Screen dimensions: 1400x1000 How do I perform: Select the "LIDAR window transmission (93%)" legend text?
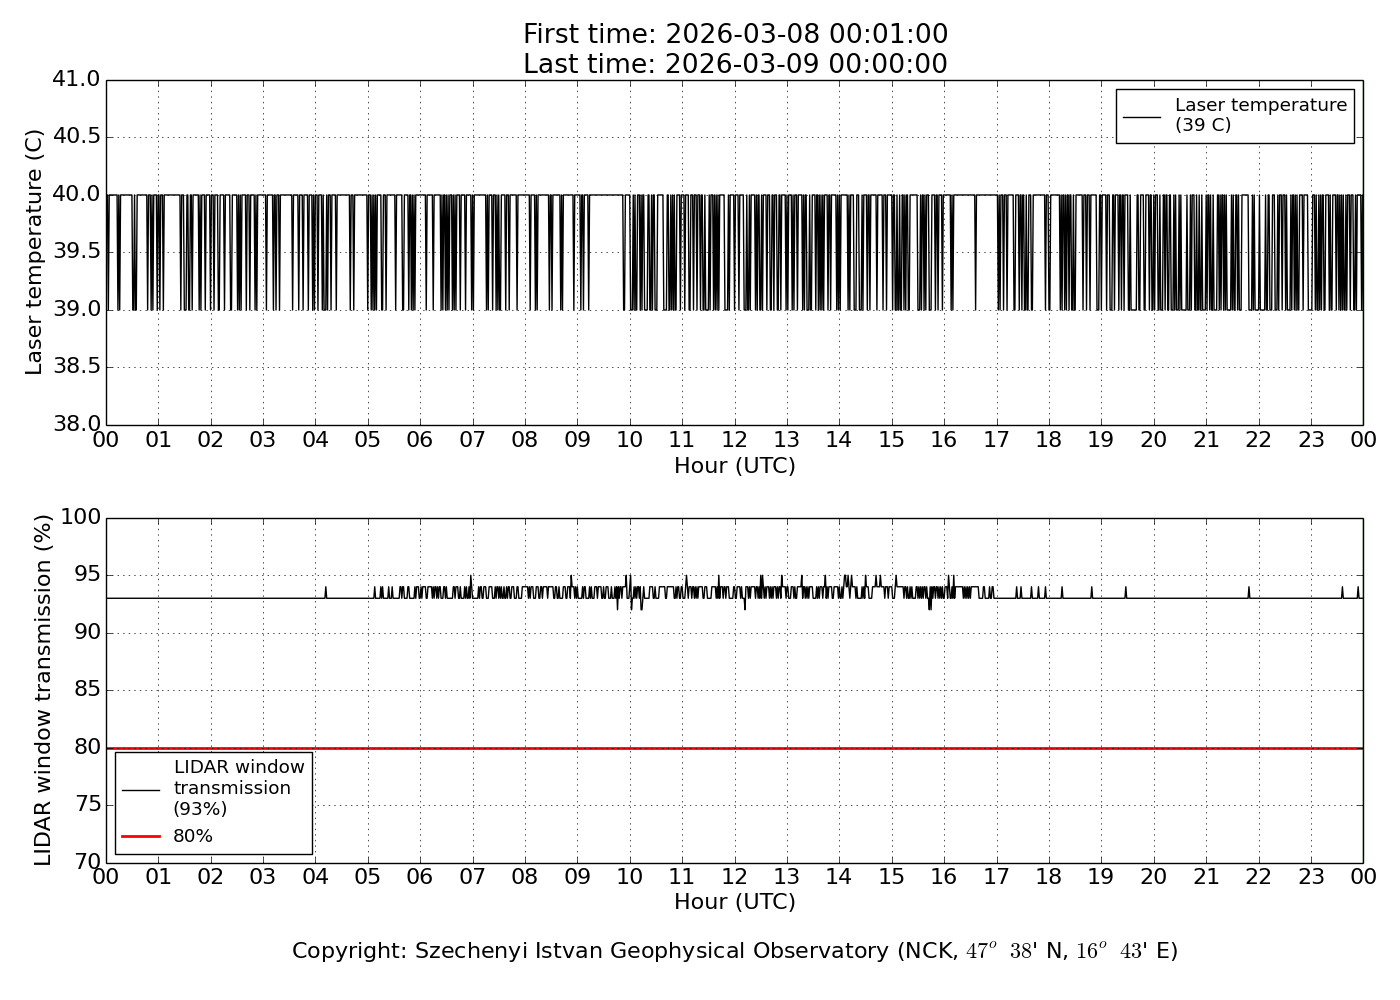(x=238, y=788)
